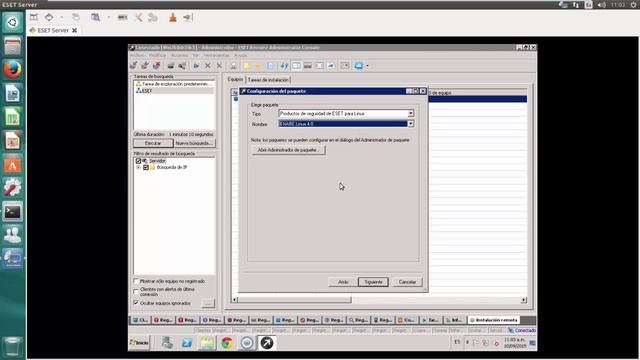Toggle the Búsqueda de IP checkbox
Viewport: 640px width, 360px height.
click(146, 167)
